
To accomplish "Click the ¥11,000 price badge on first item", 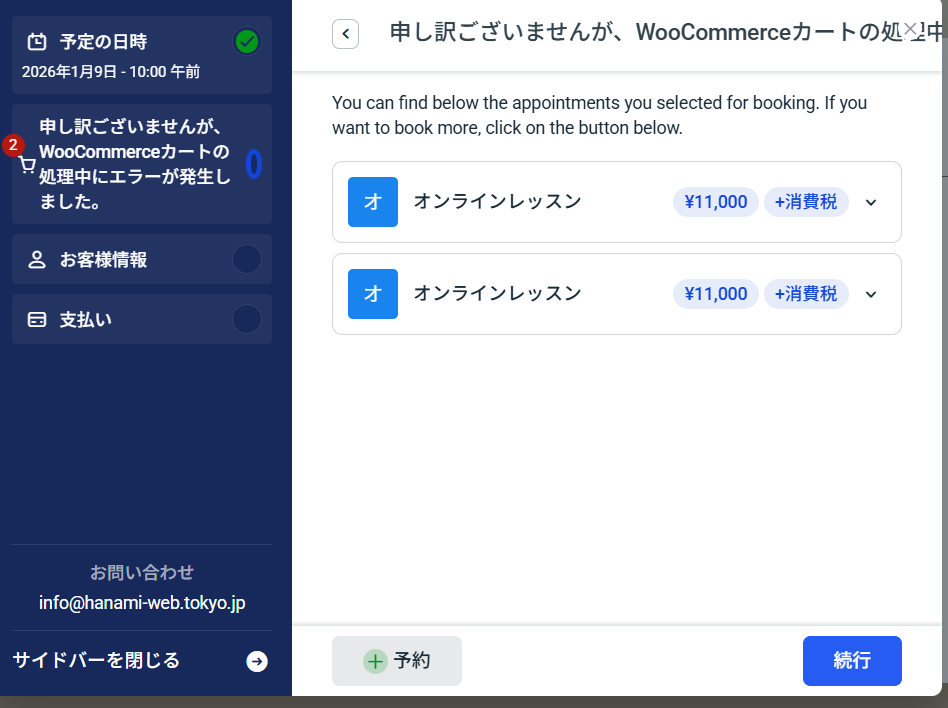I will coord(715,202).
